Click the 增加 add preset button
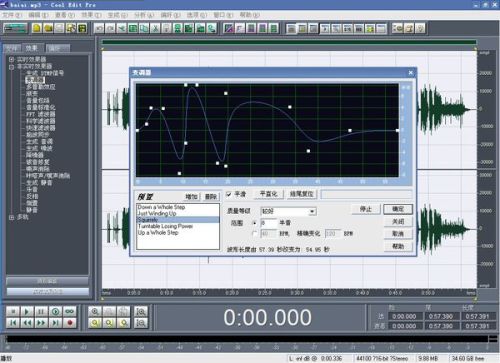Screen dimensions: 500x363 [x=191, y=197]
